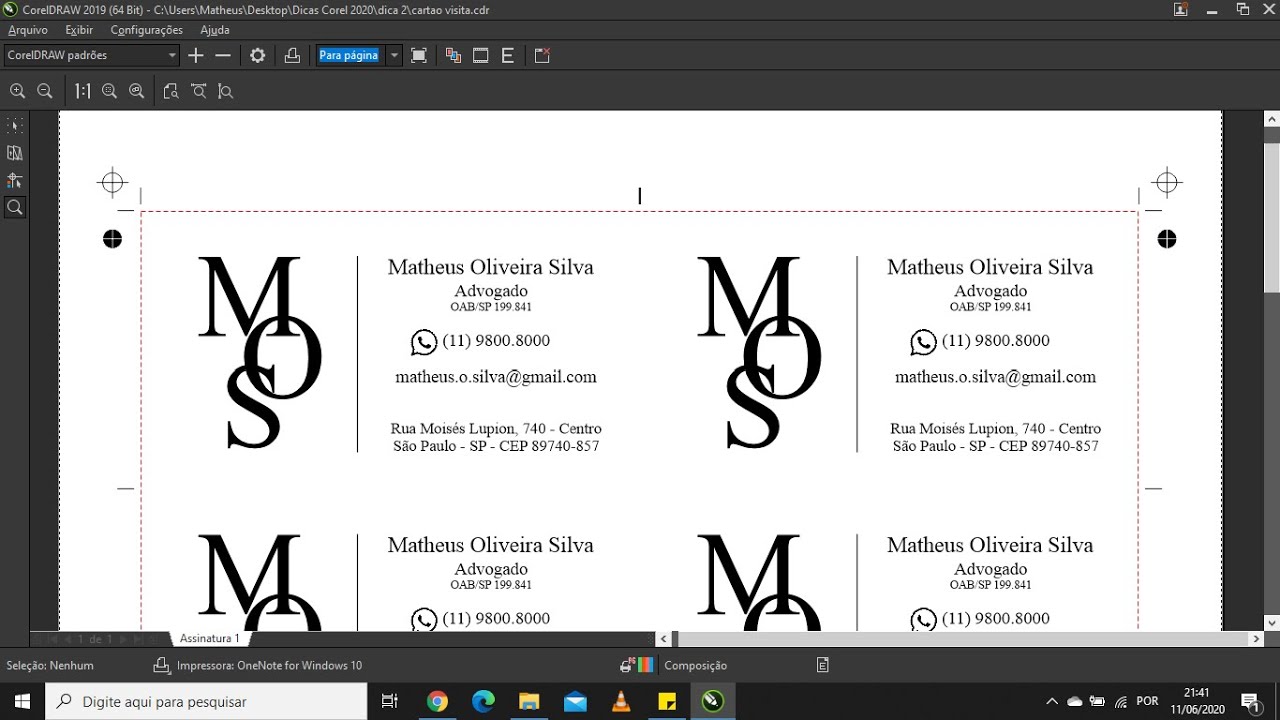The height and width of the screenshot is (720, 1280).
Task: Set zoom to 1:1 actual size
Action: point(82,91)
